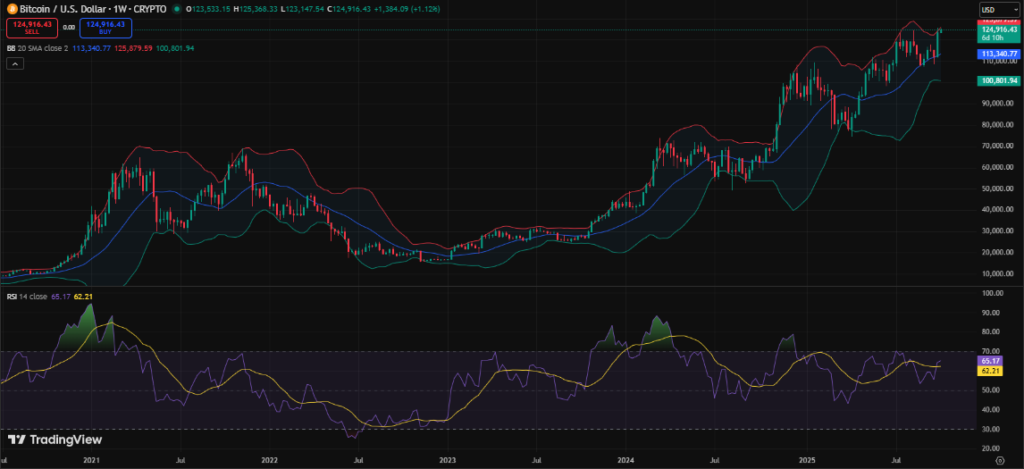Click the orange Bitcoin symbol icon

coord(8,9)
